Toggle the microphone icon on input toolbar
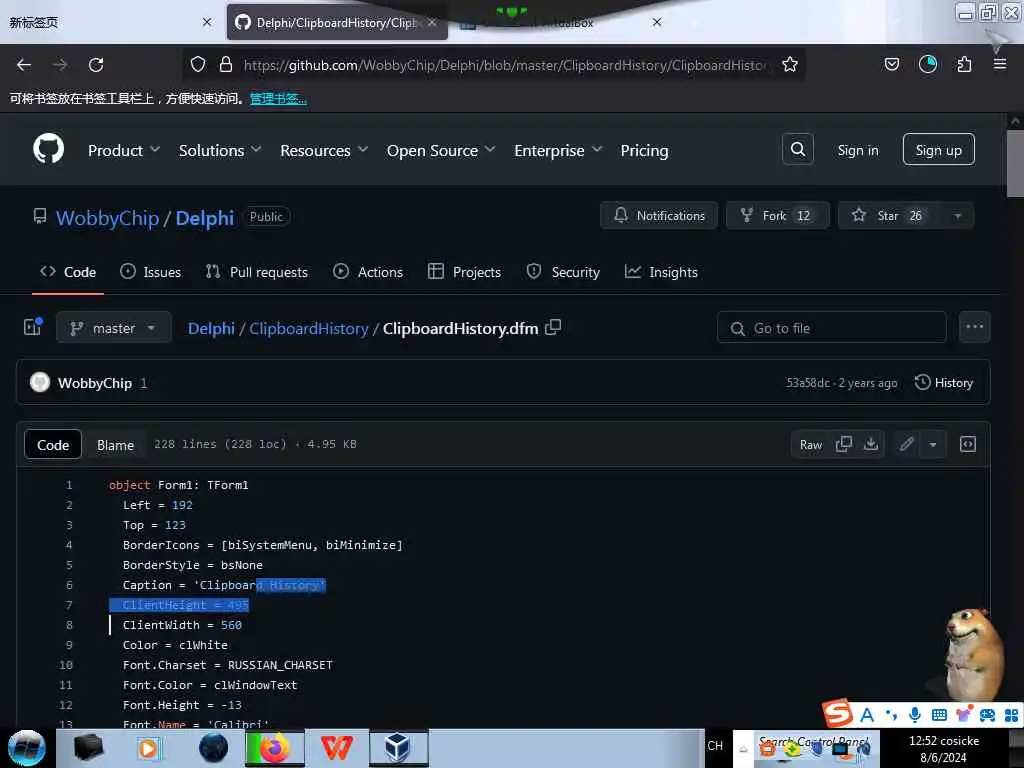 [x=915, y=714]
